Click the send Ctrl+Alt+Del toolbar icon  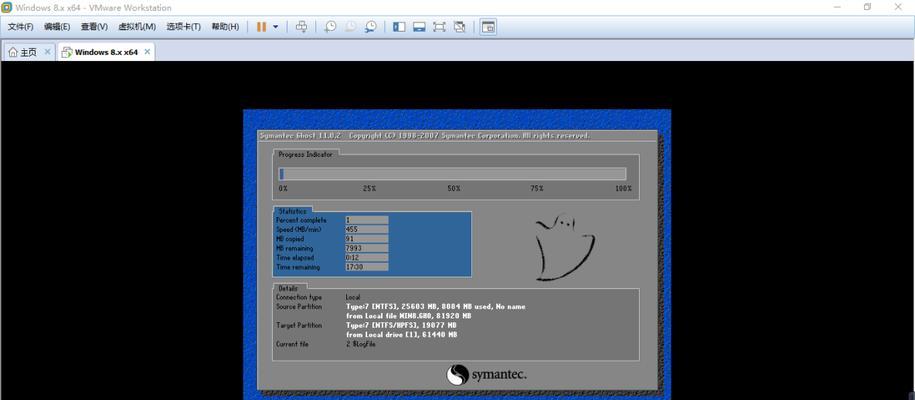[x=301, y=27]
